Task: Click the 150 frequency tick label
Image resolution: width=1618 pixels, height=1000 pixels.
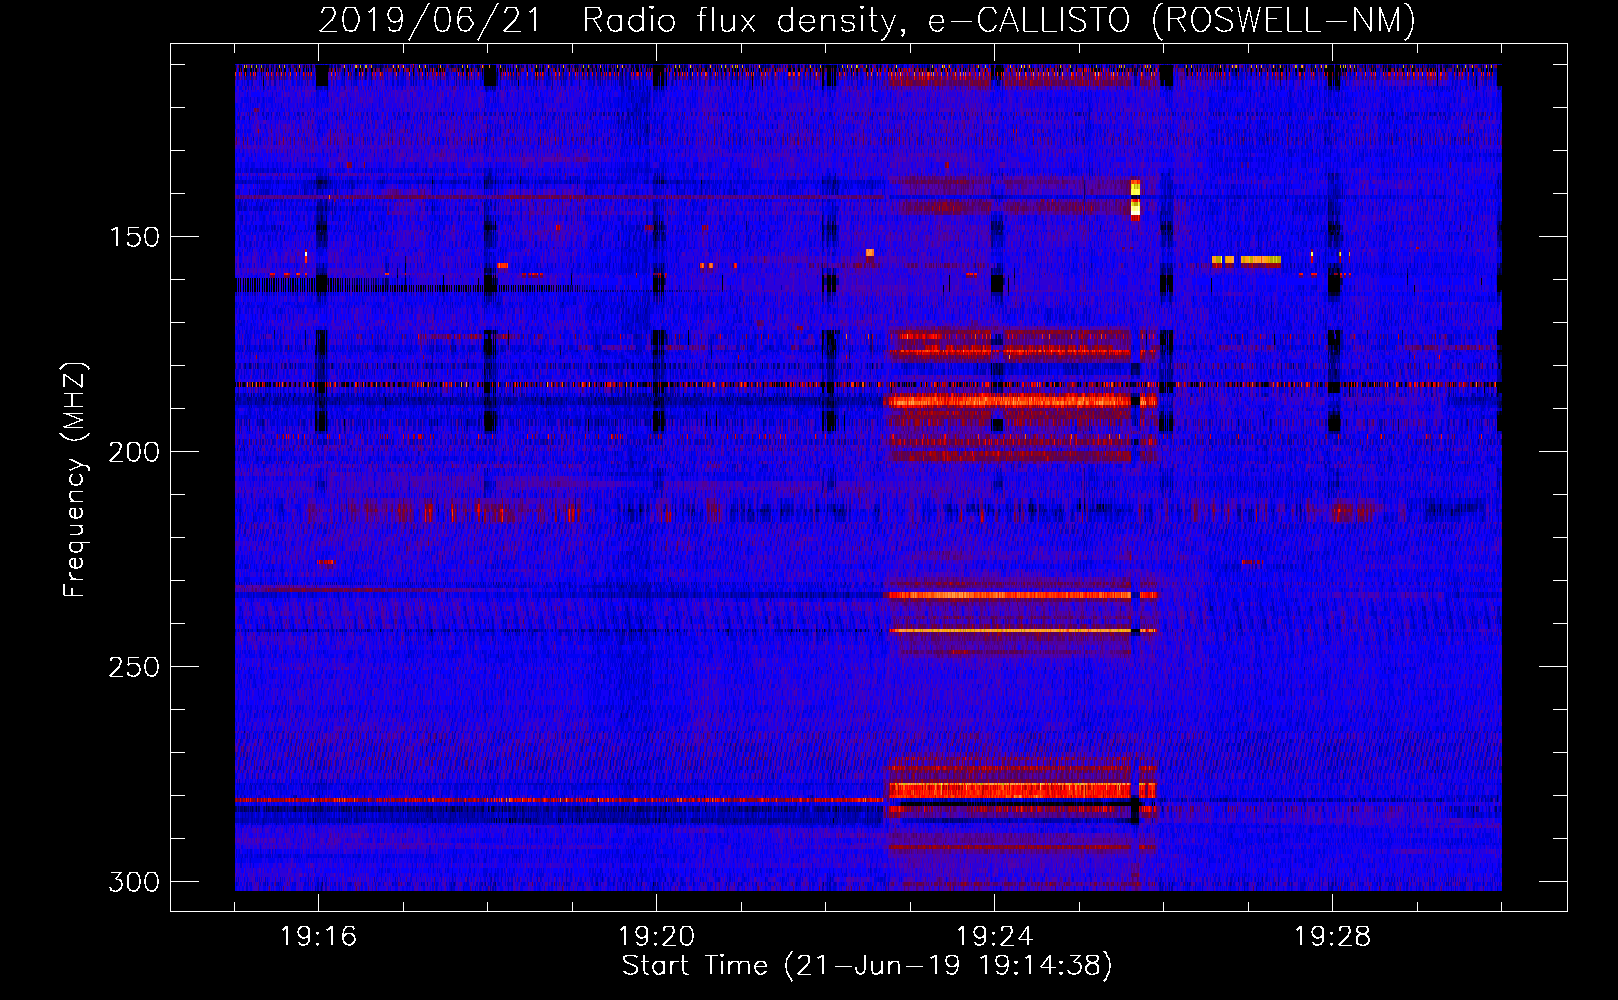Action: (x=134, y=237)
